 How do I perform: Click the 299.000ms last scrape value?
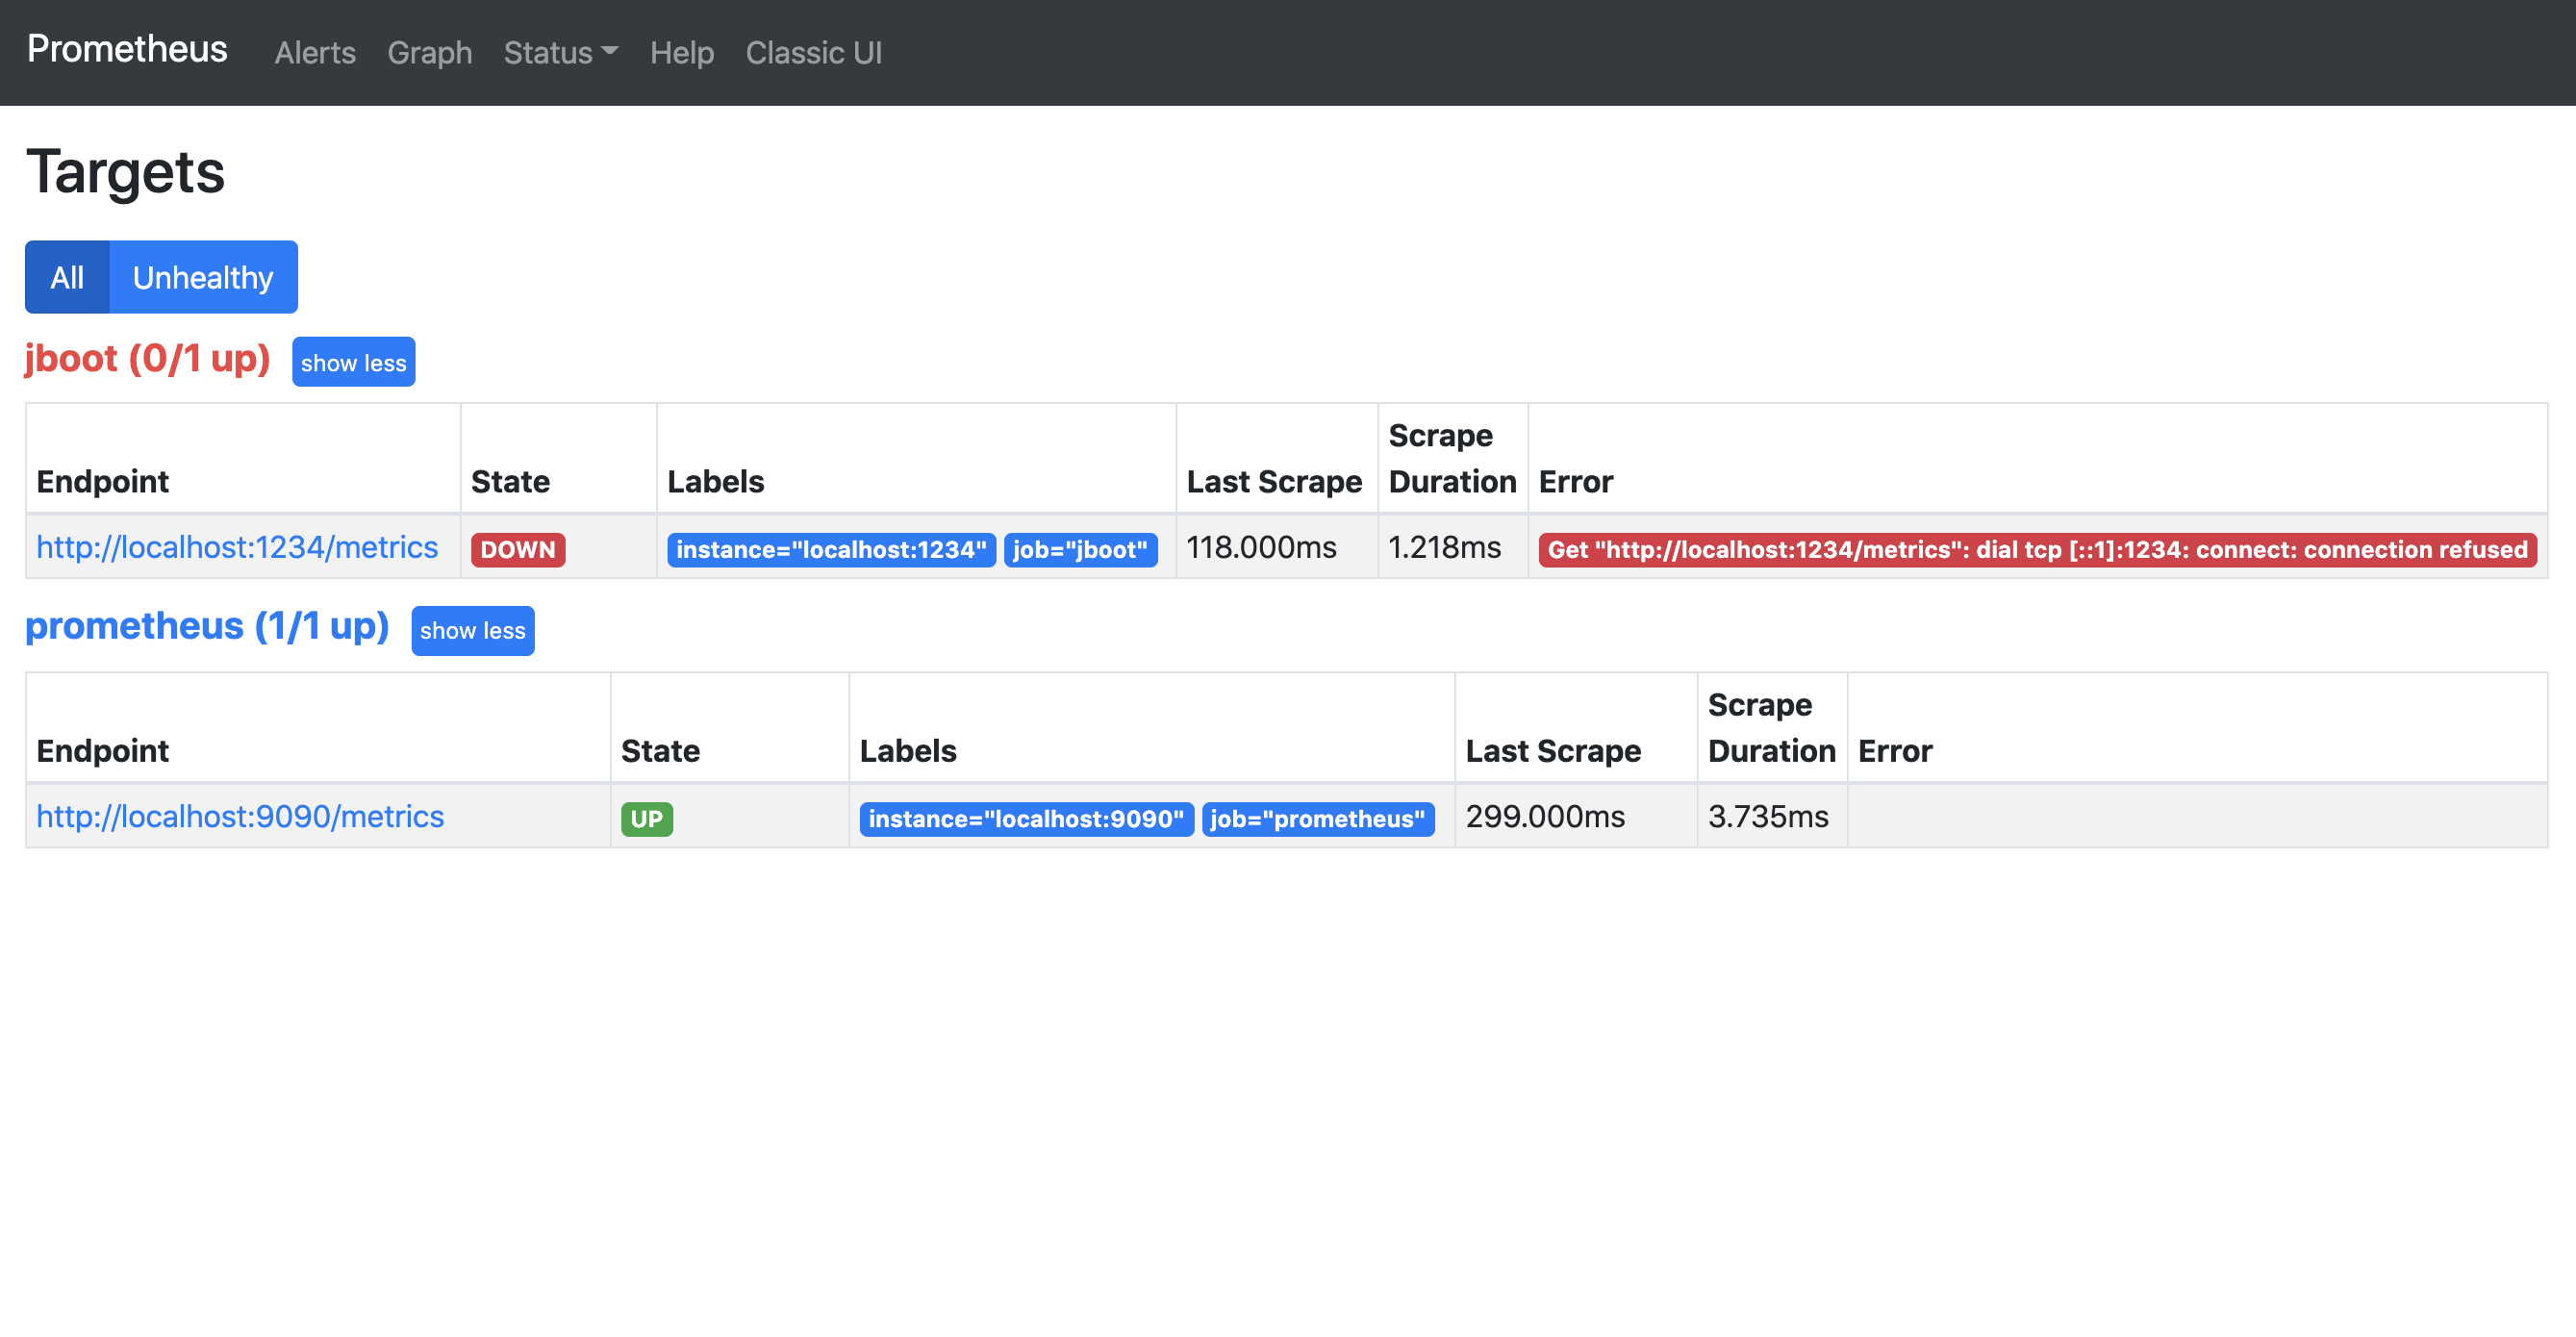1545,816
